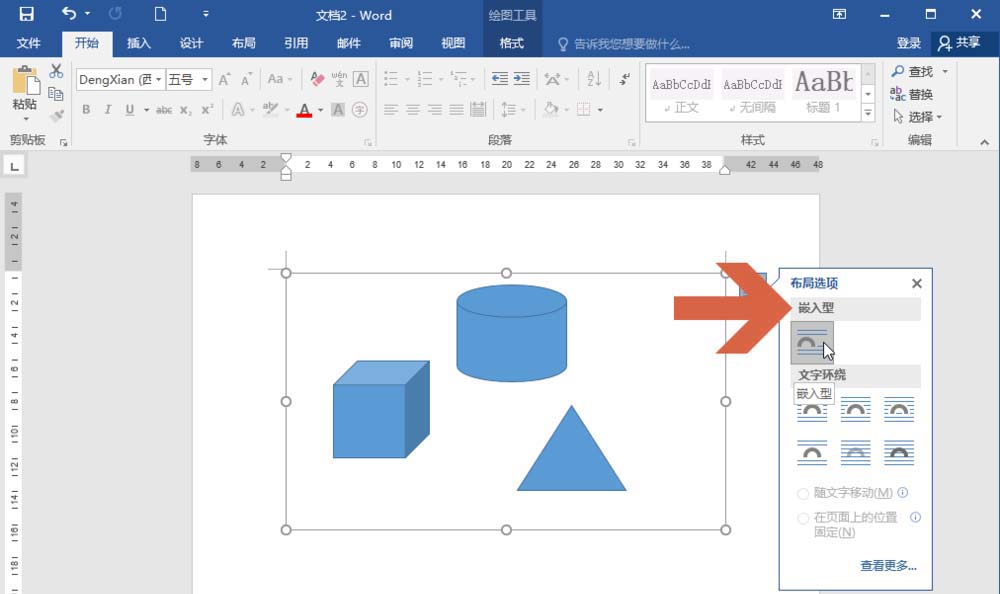Open the 绘图工具 格式 tab
This screenshot has width=1000, height=594.
512,43
